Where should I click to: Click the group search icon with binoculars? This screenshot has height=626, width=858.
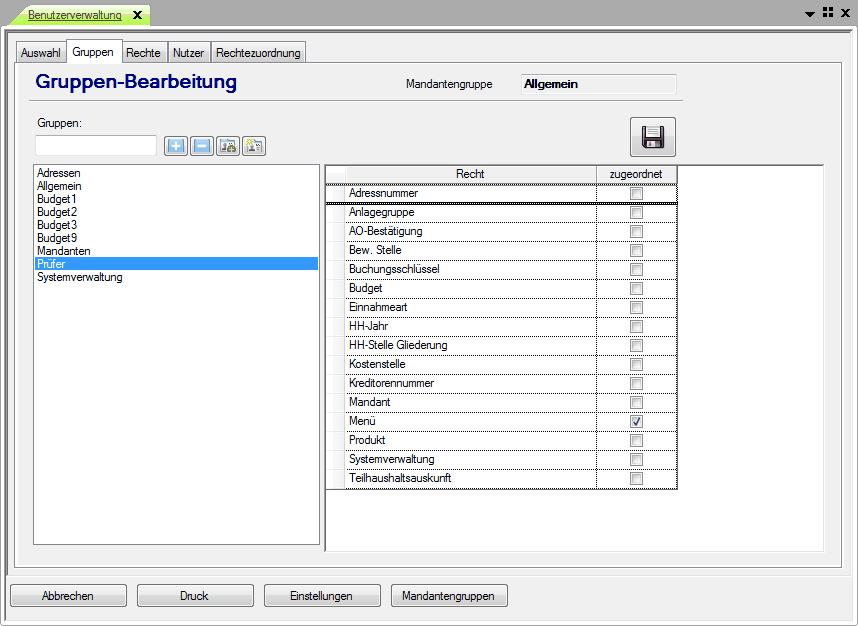pyautogui.click(x=228, y=146)
